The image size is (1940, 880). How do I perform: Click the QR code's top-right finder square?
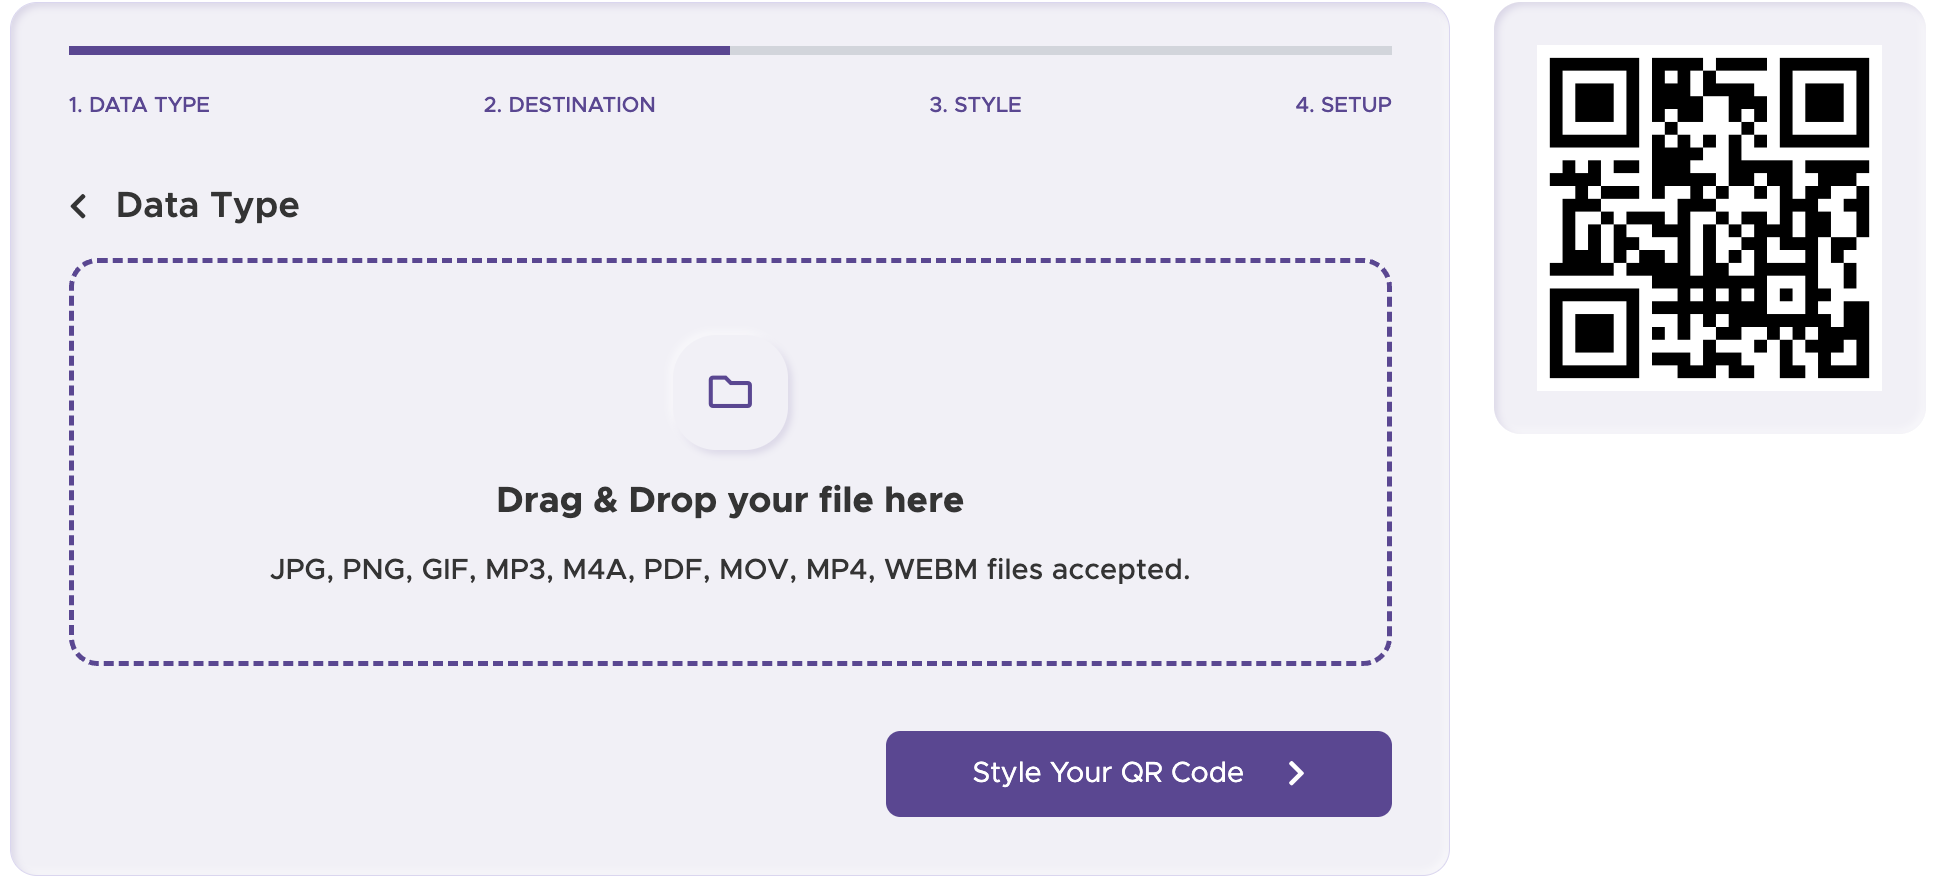1824,102
